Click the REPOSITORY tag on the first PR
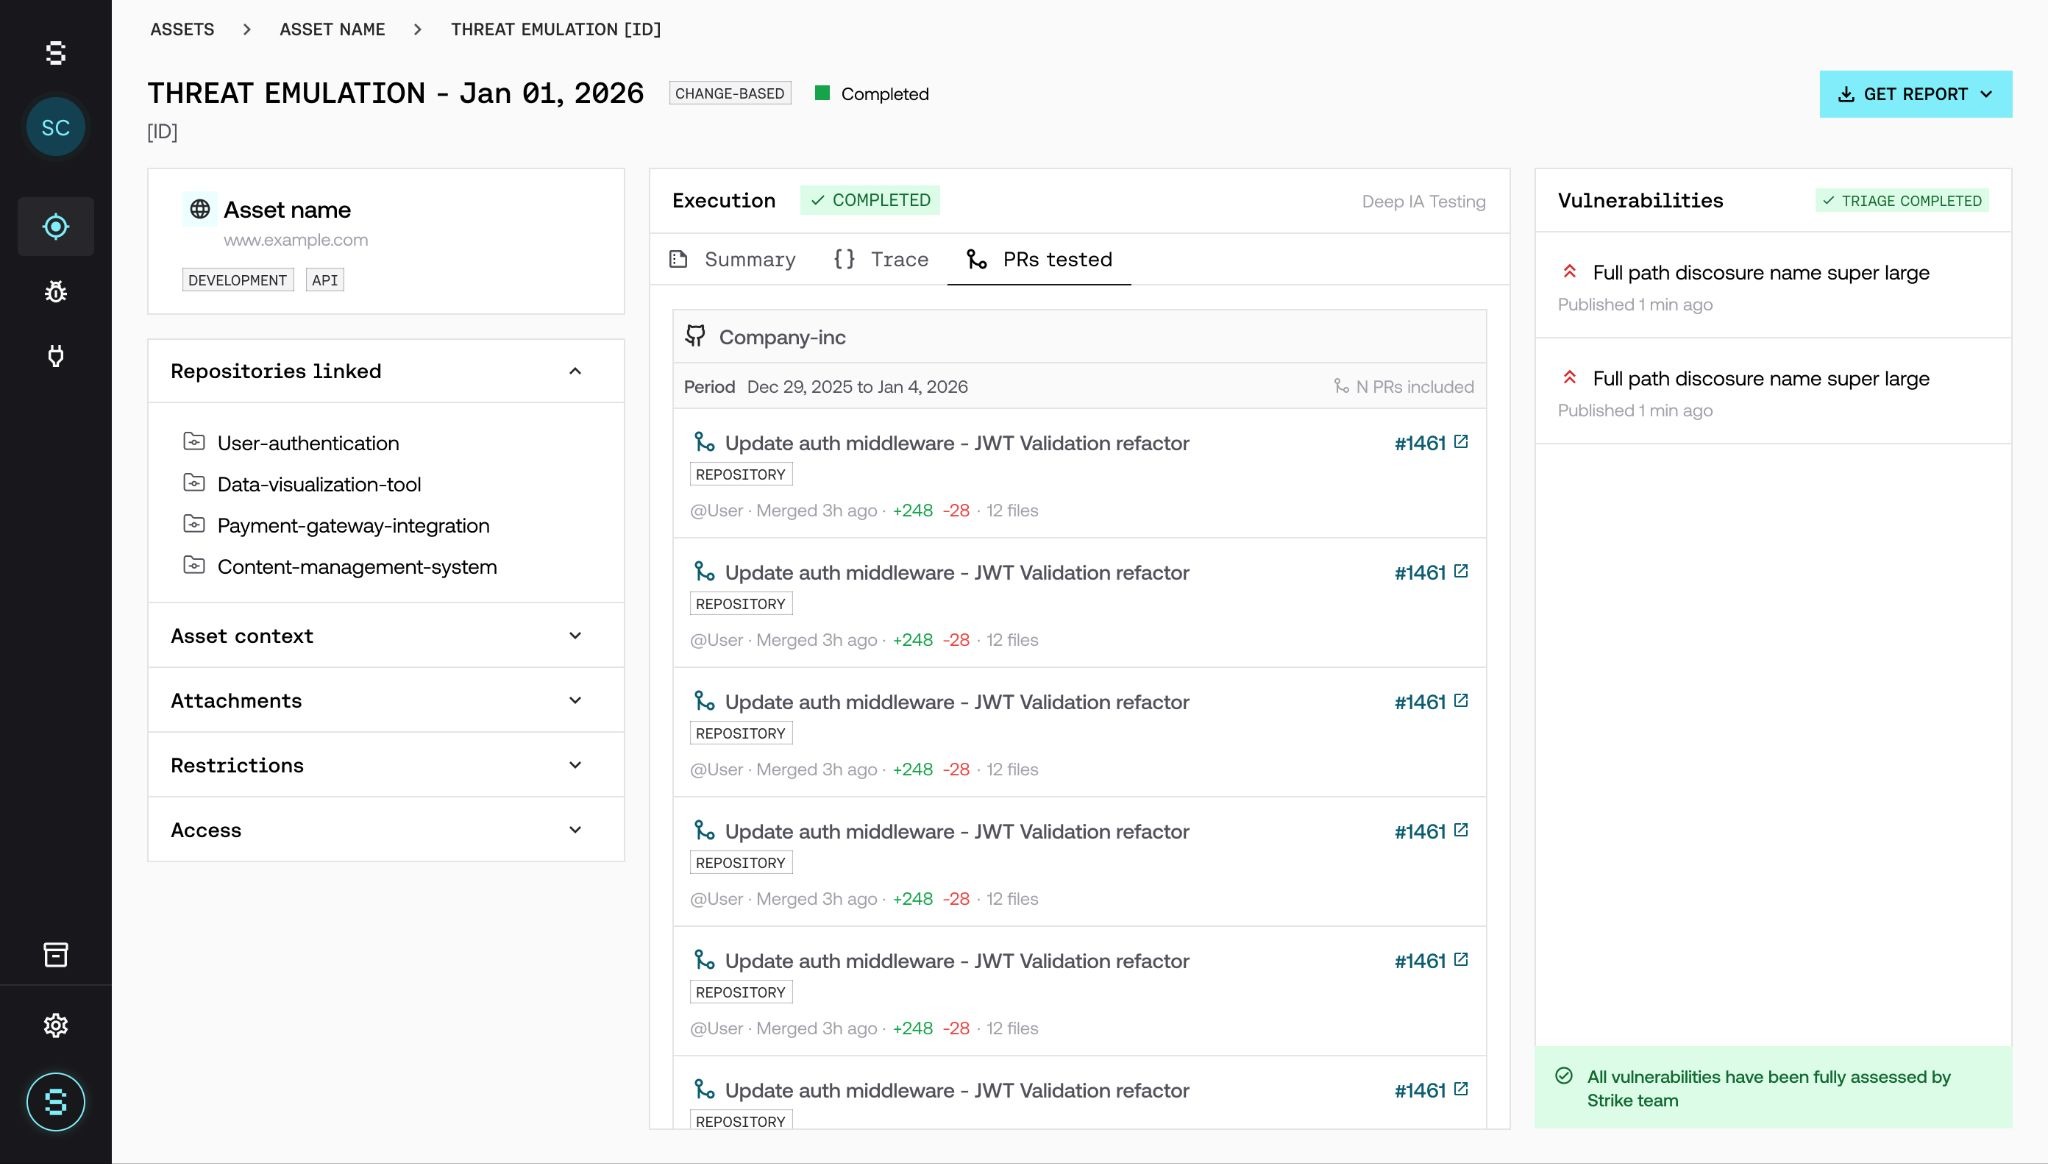The image size is (2048, 1164). click(741, 474)
